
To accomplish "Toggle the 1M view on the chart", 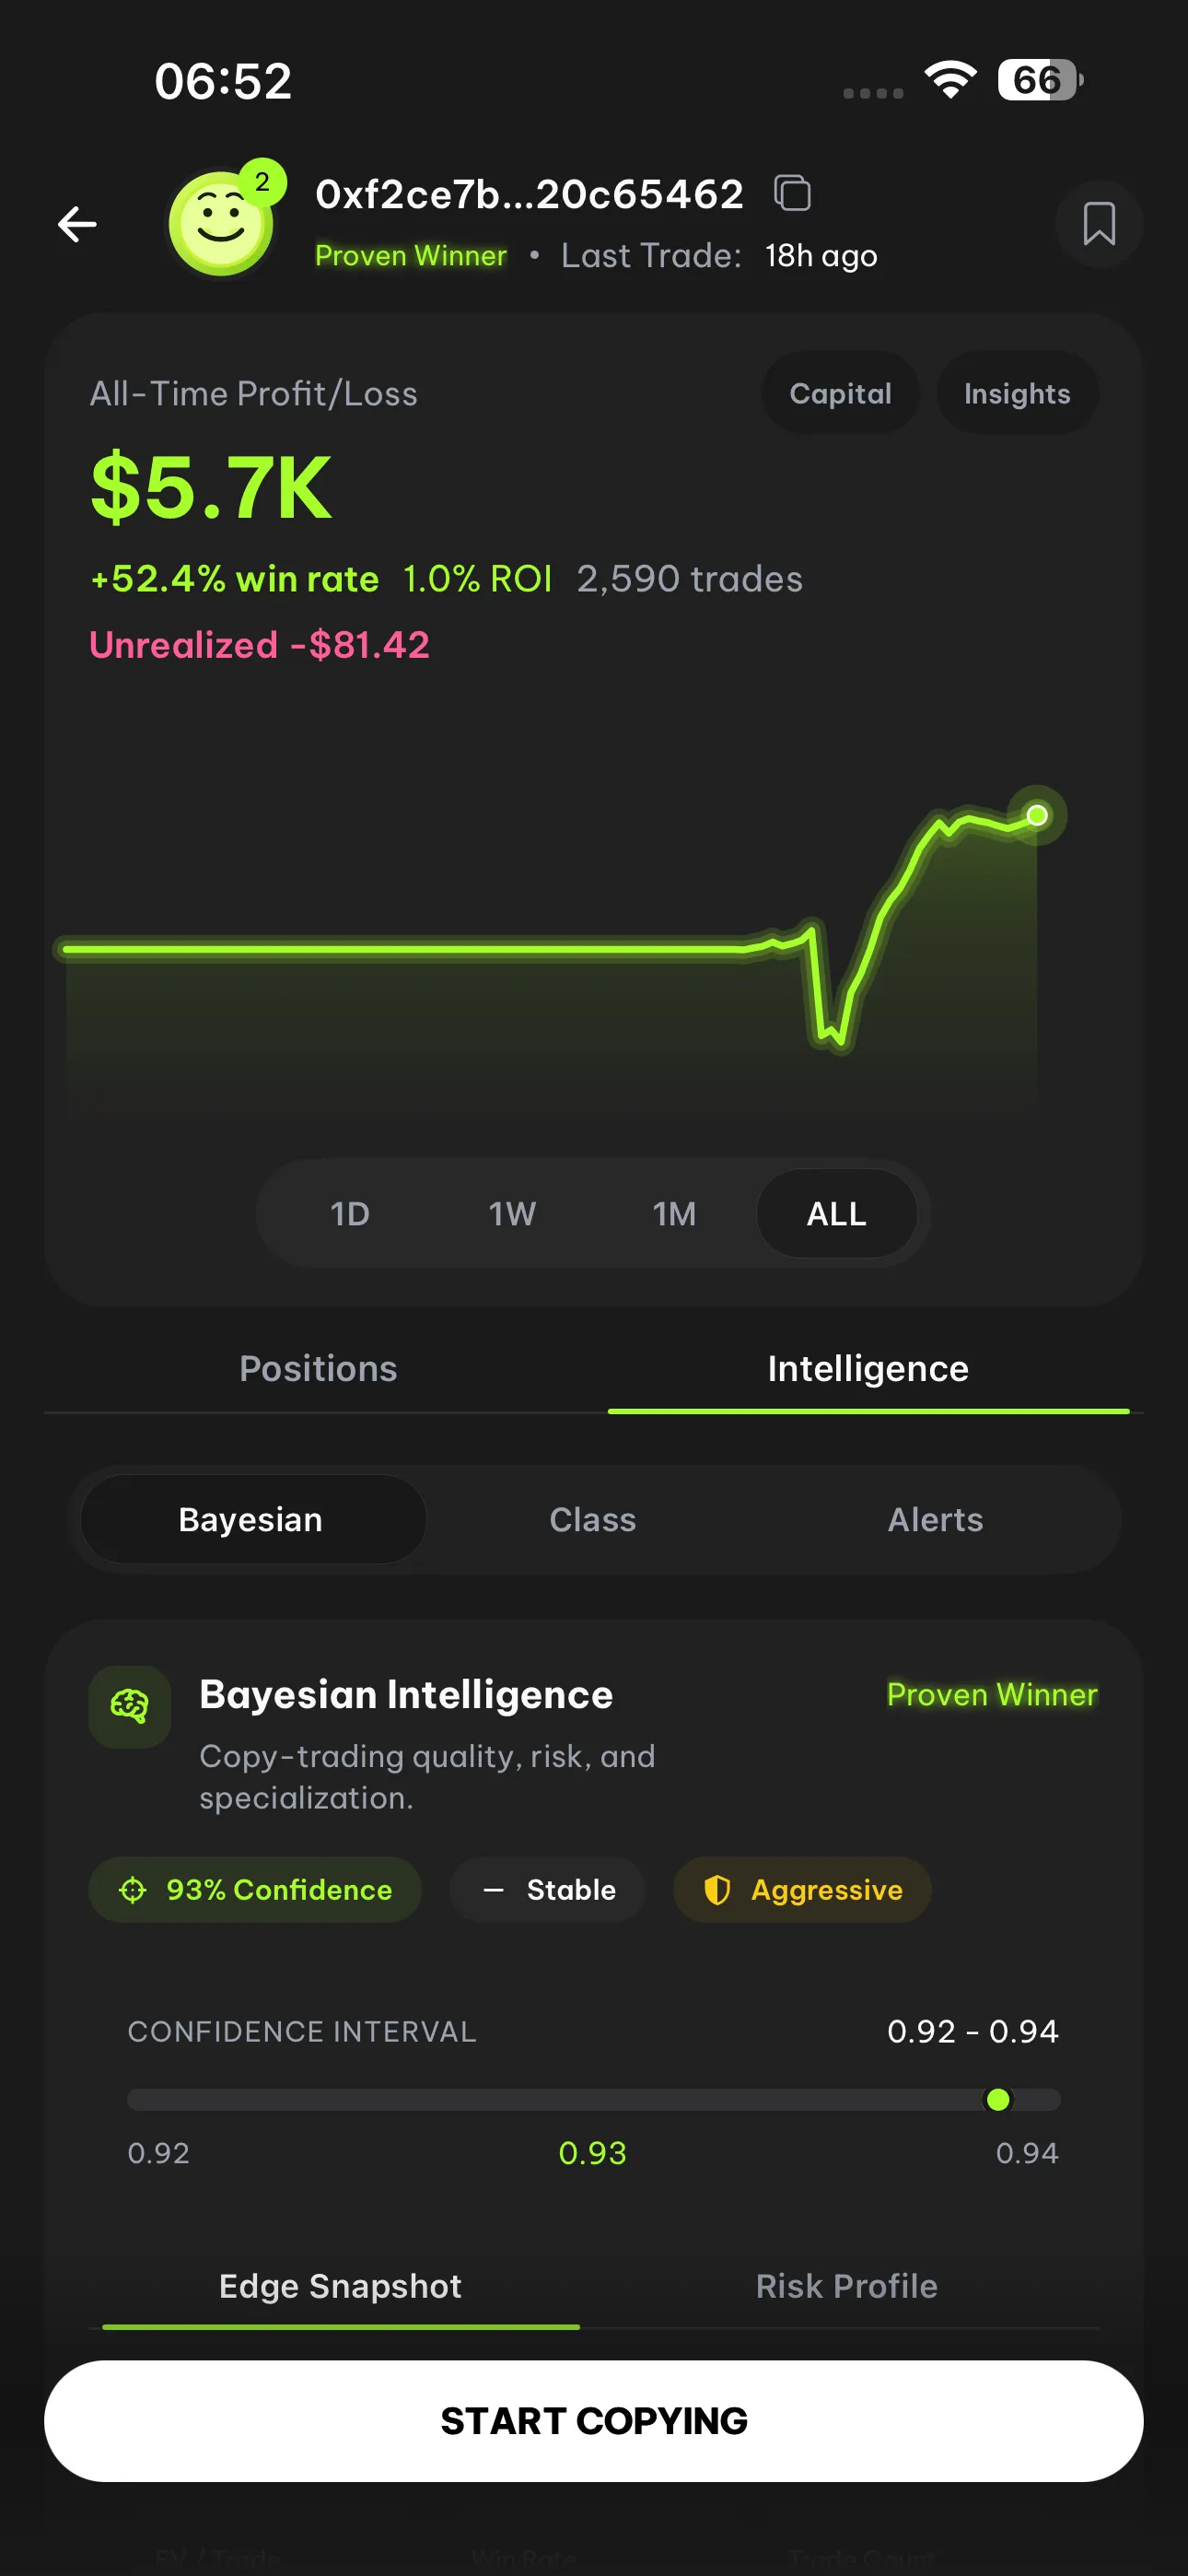I will point(673,1213).
